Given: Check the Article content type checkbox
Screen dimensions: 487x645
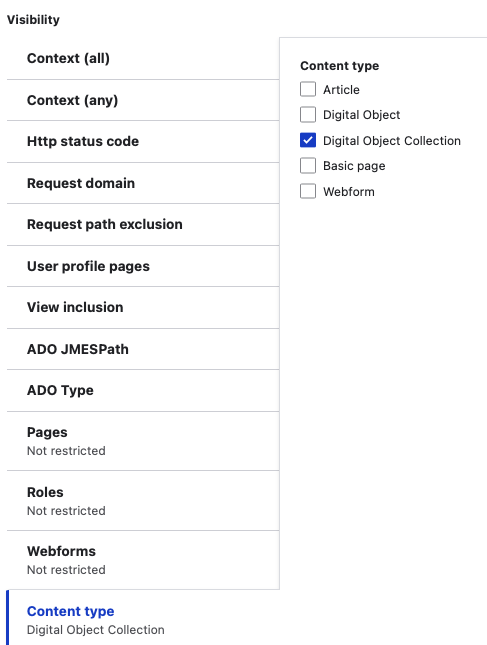Looking at the screenshot, I should [308, 89].
